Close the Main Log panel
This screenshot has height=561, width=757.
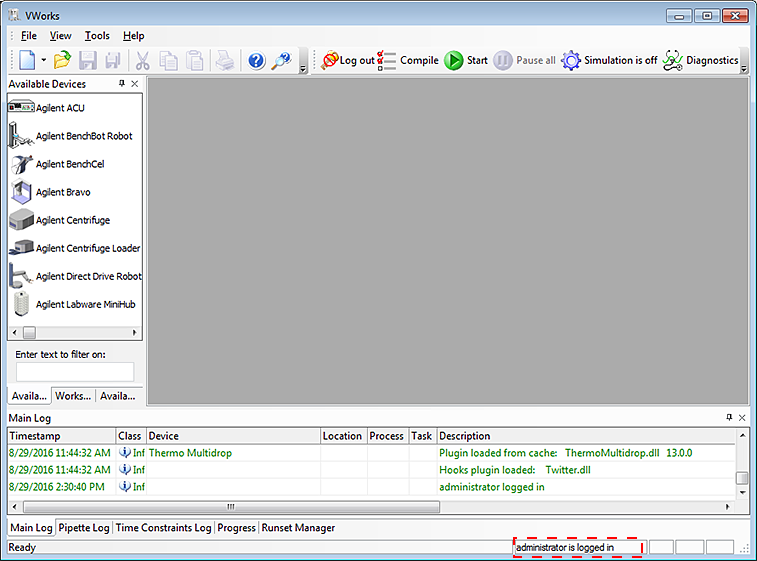[742, 417]
